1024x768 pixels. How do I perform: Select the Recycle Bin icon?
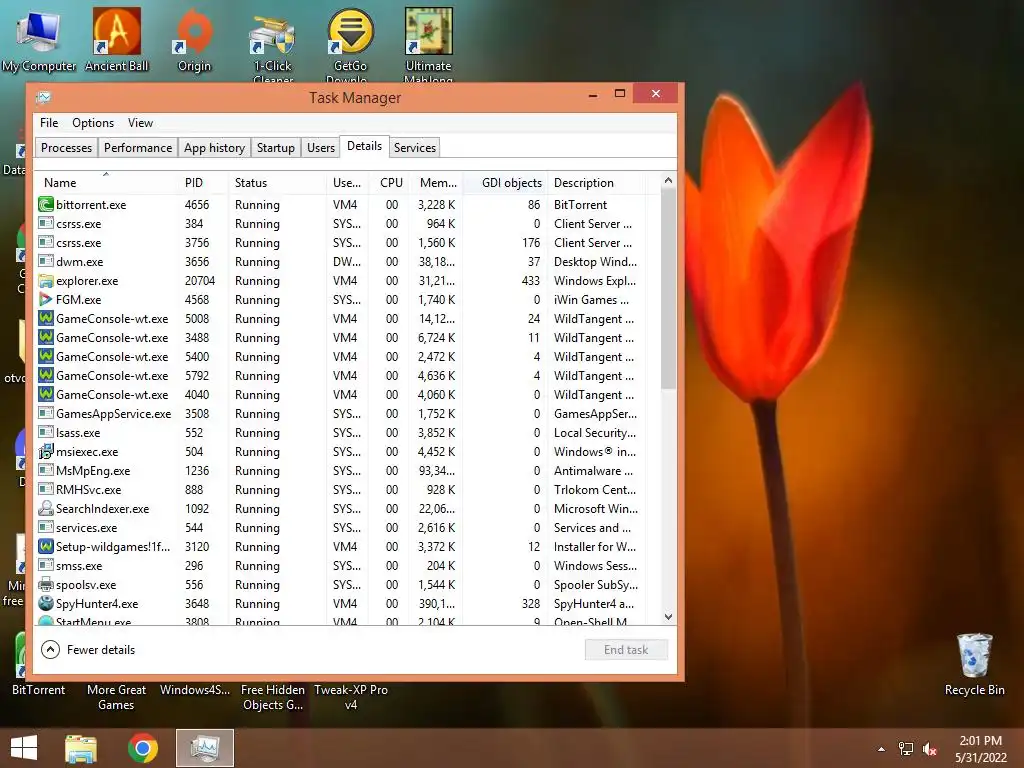pos(974,664)
